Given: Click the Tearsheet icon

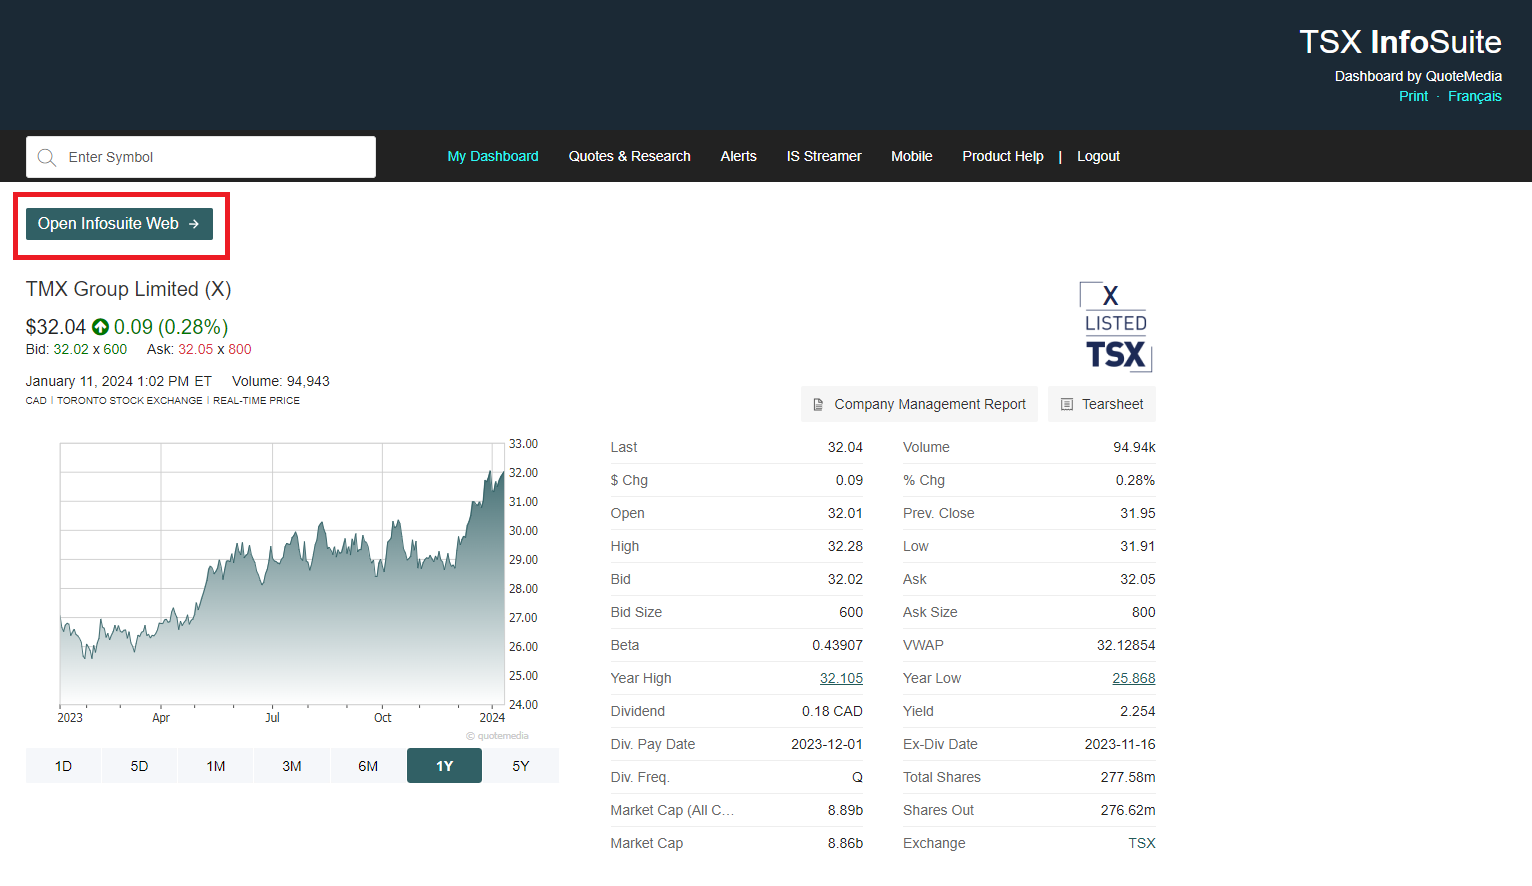Looking at the screenshot, I should pos(1066,404).
